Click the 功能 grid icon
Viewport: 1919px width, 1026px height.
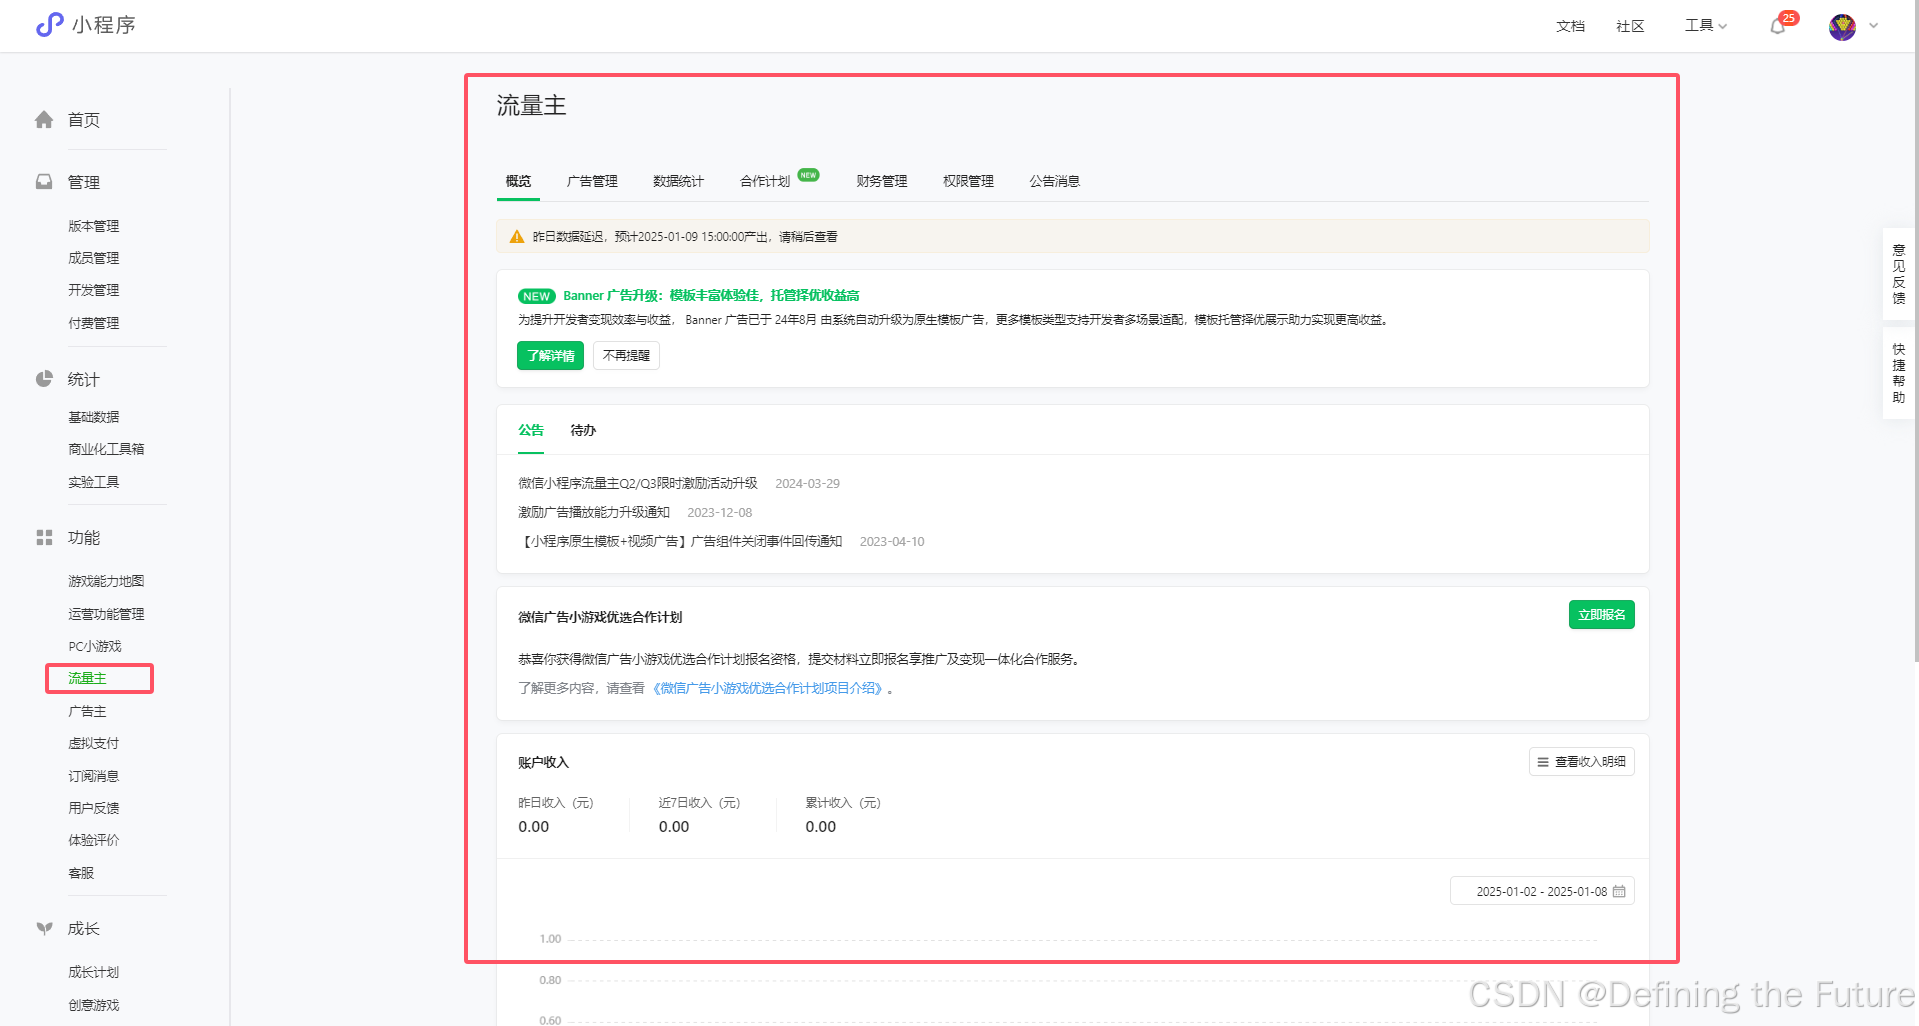(44, 538)
